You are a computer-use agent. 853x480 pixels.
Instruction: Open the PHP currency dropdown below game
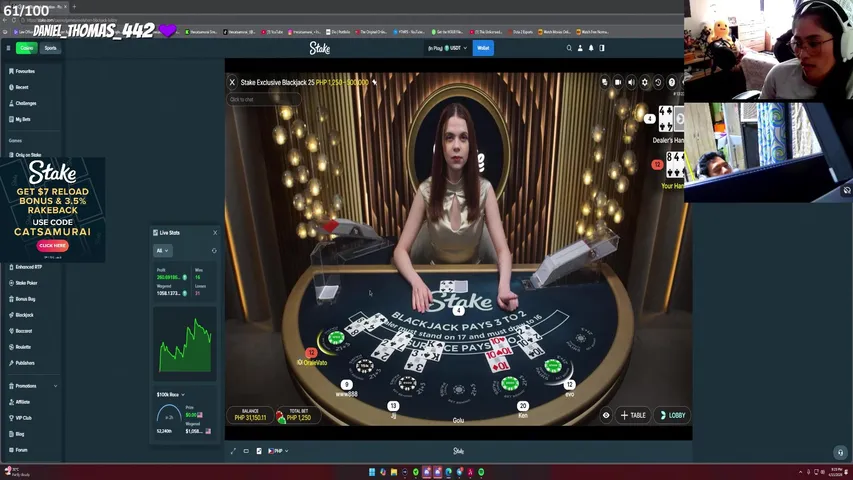tap(278, 451)
